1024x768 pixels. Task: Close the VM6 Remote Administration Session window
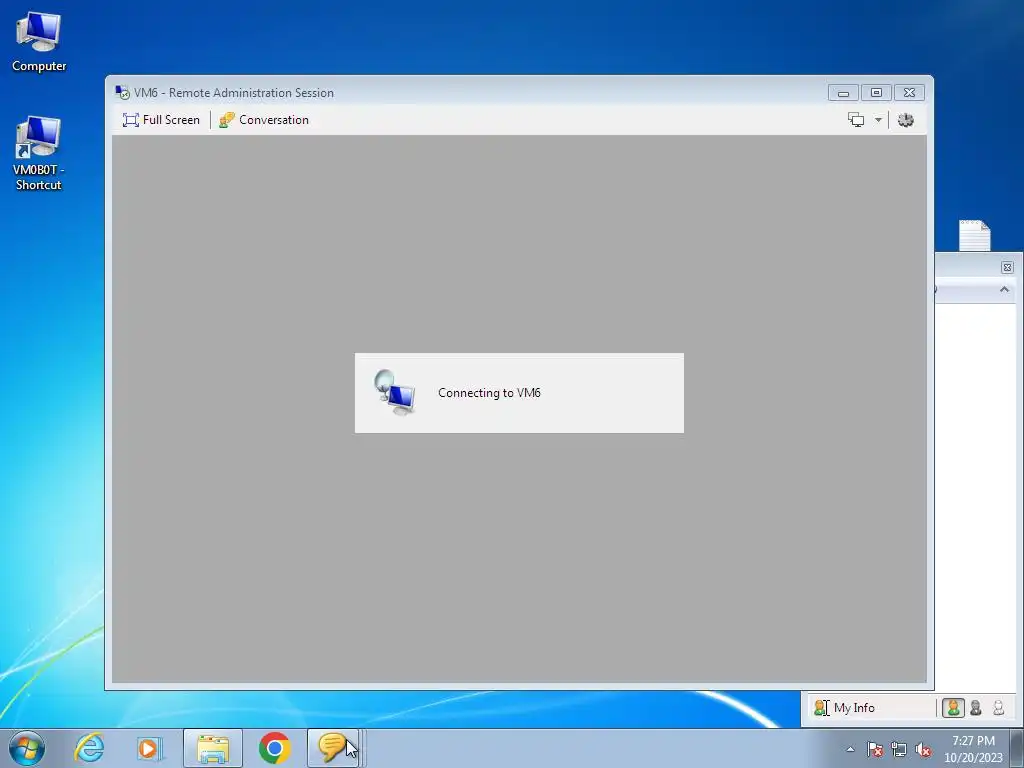coord(909,93)
